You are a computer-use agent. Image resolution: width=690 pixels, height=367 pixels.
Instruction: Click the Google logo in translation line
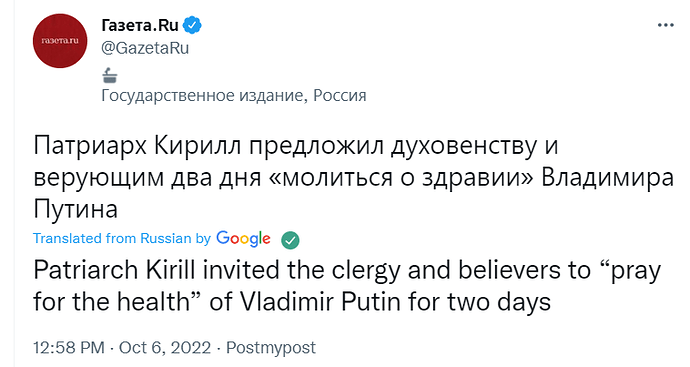(243, 239)
